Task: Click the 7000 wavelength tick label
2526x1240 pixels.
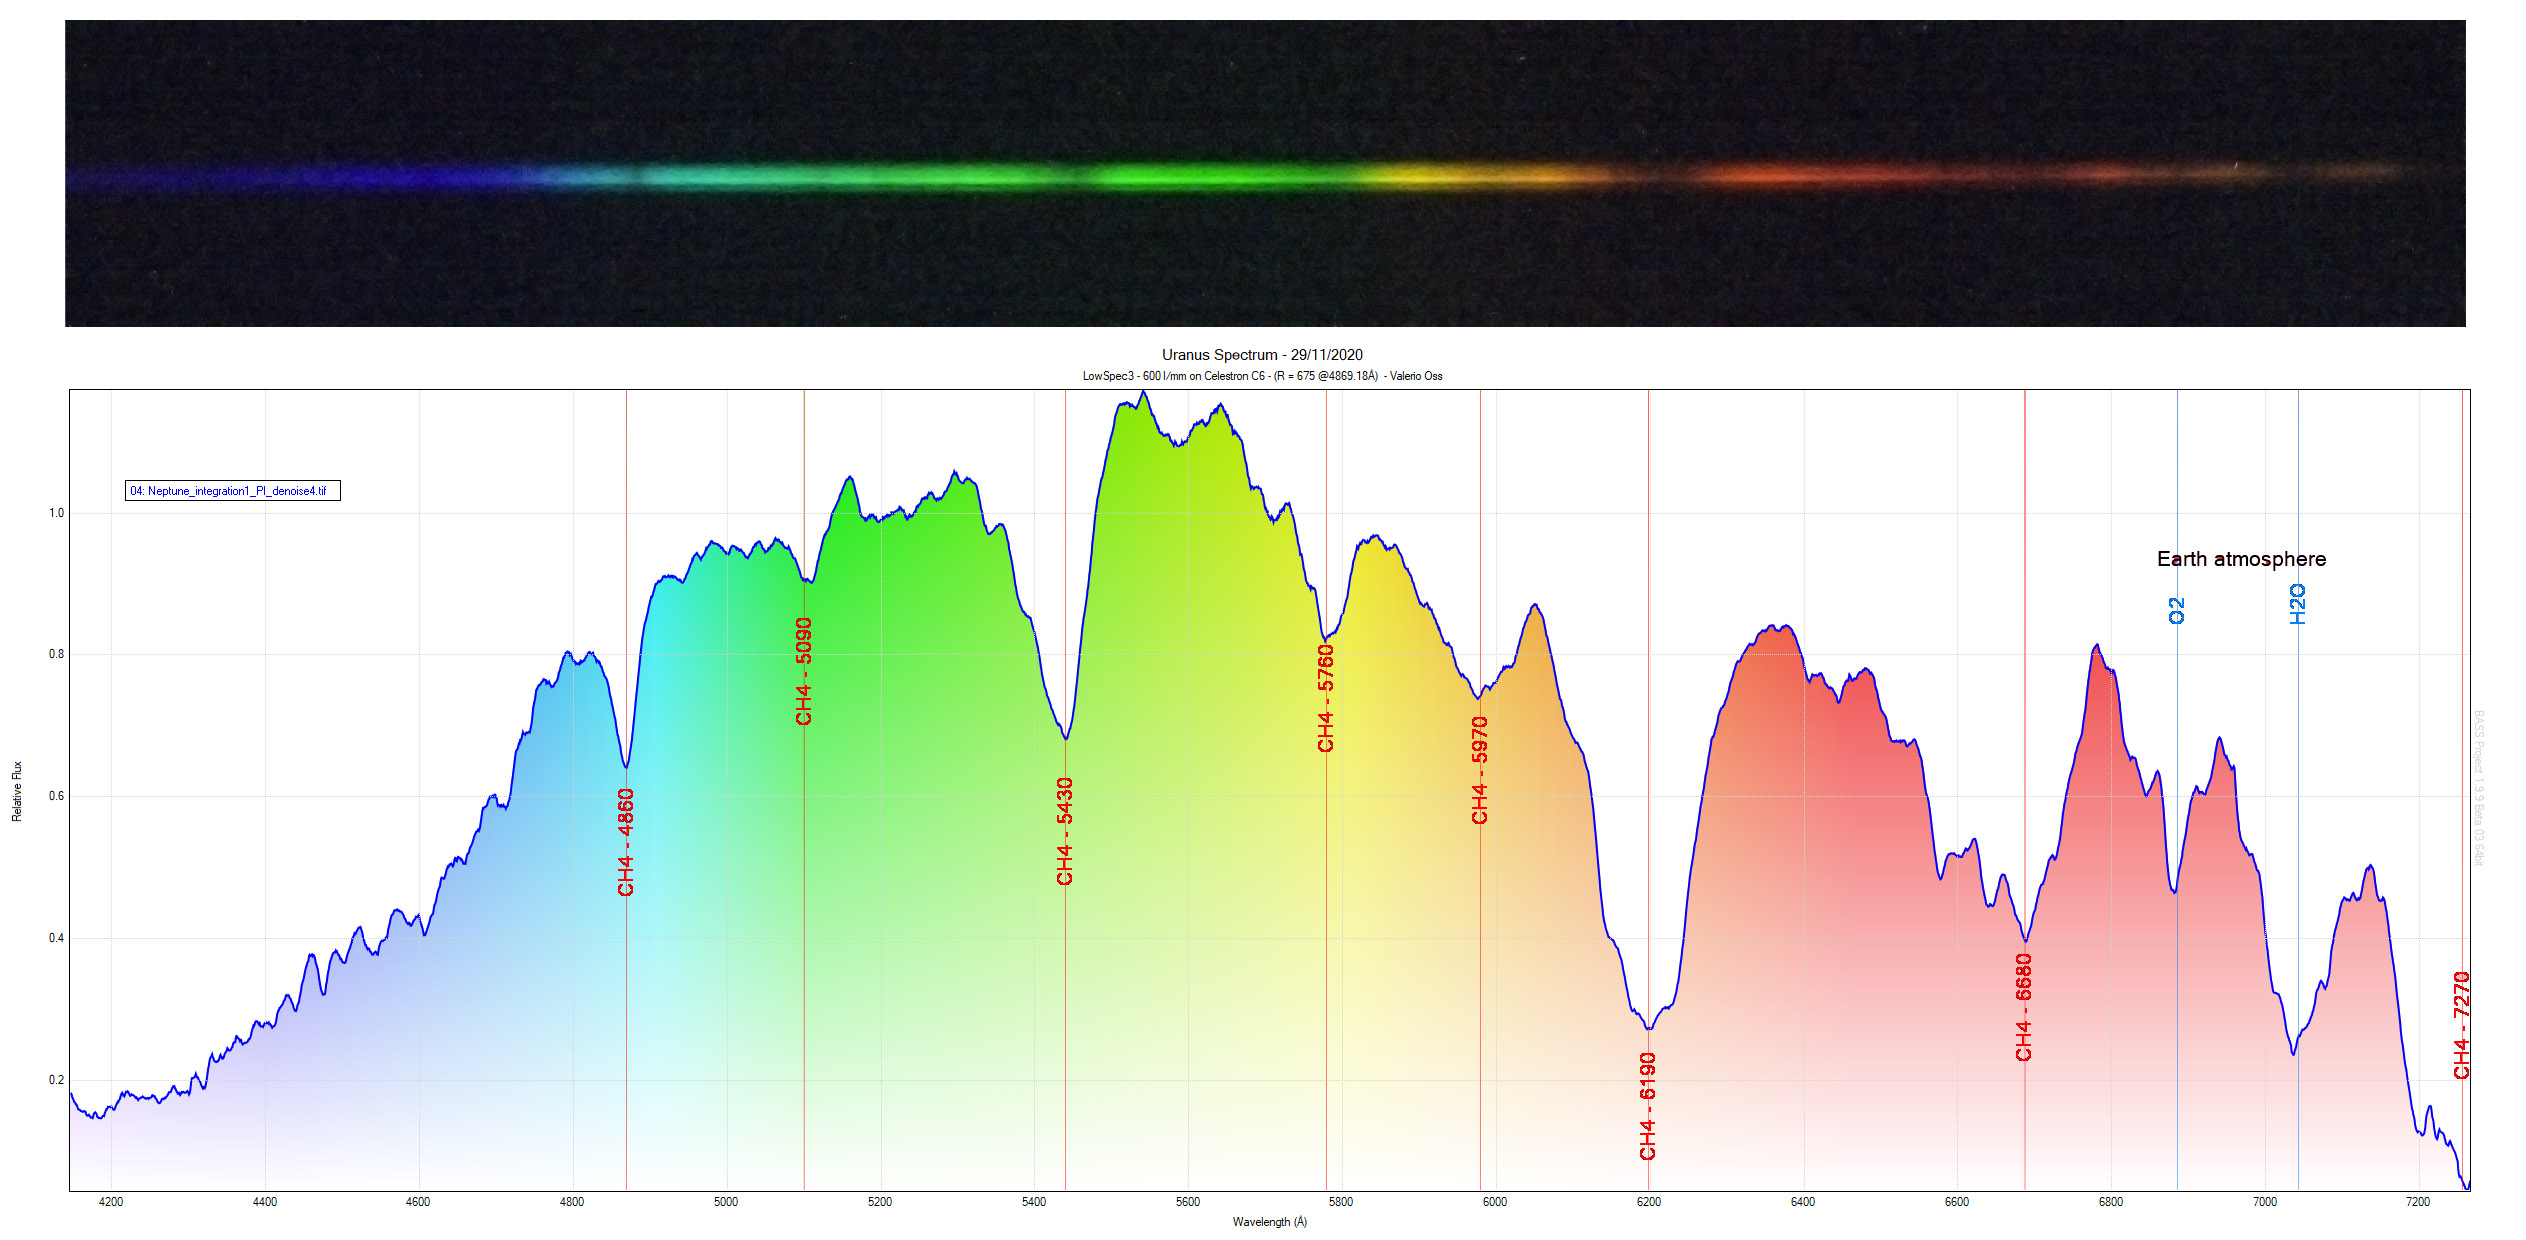Action: point(2265,1202)
